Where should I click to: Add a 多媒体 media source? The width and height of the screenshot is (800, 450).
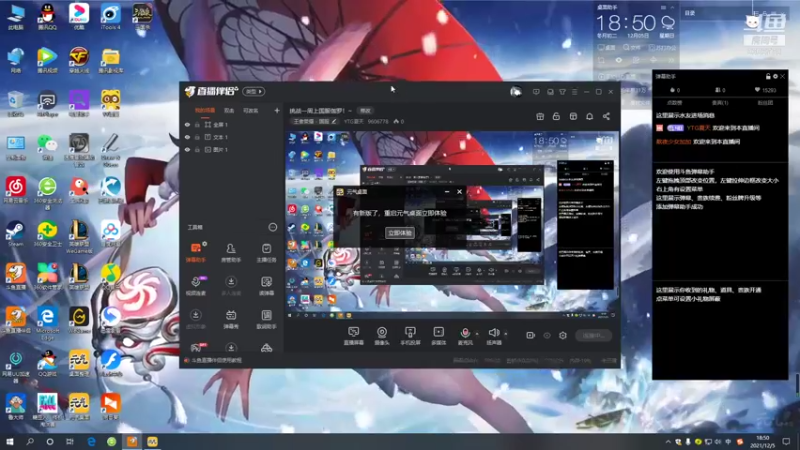[438, 336]
